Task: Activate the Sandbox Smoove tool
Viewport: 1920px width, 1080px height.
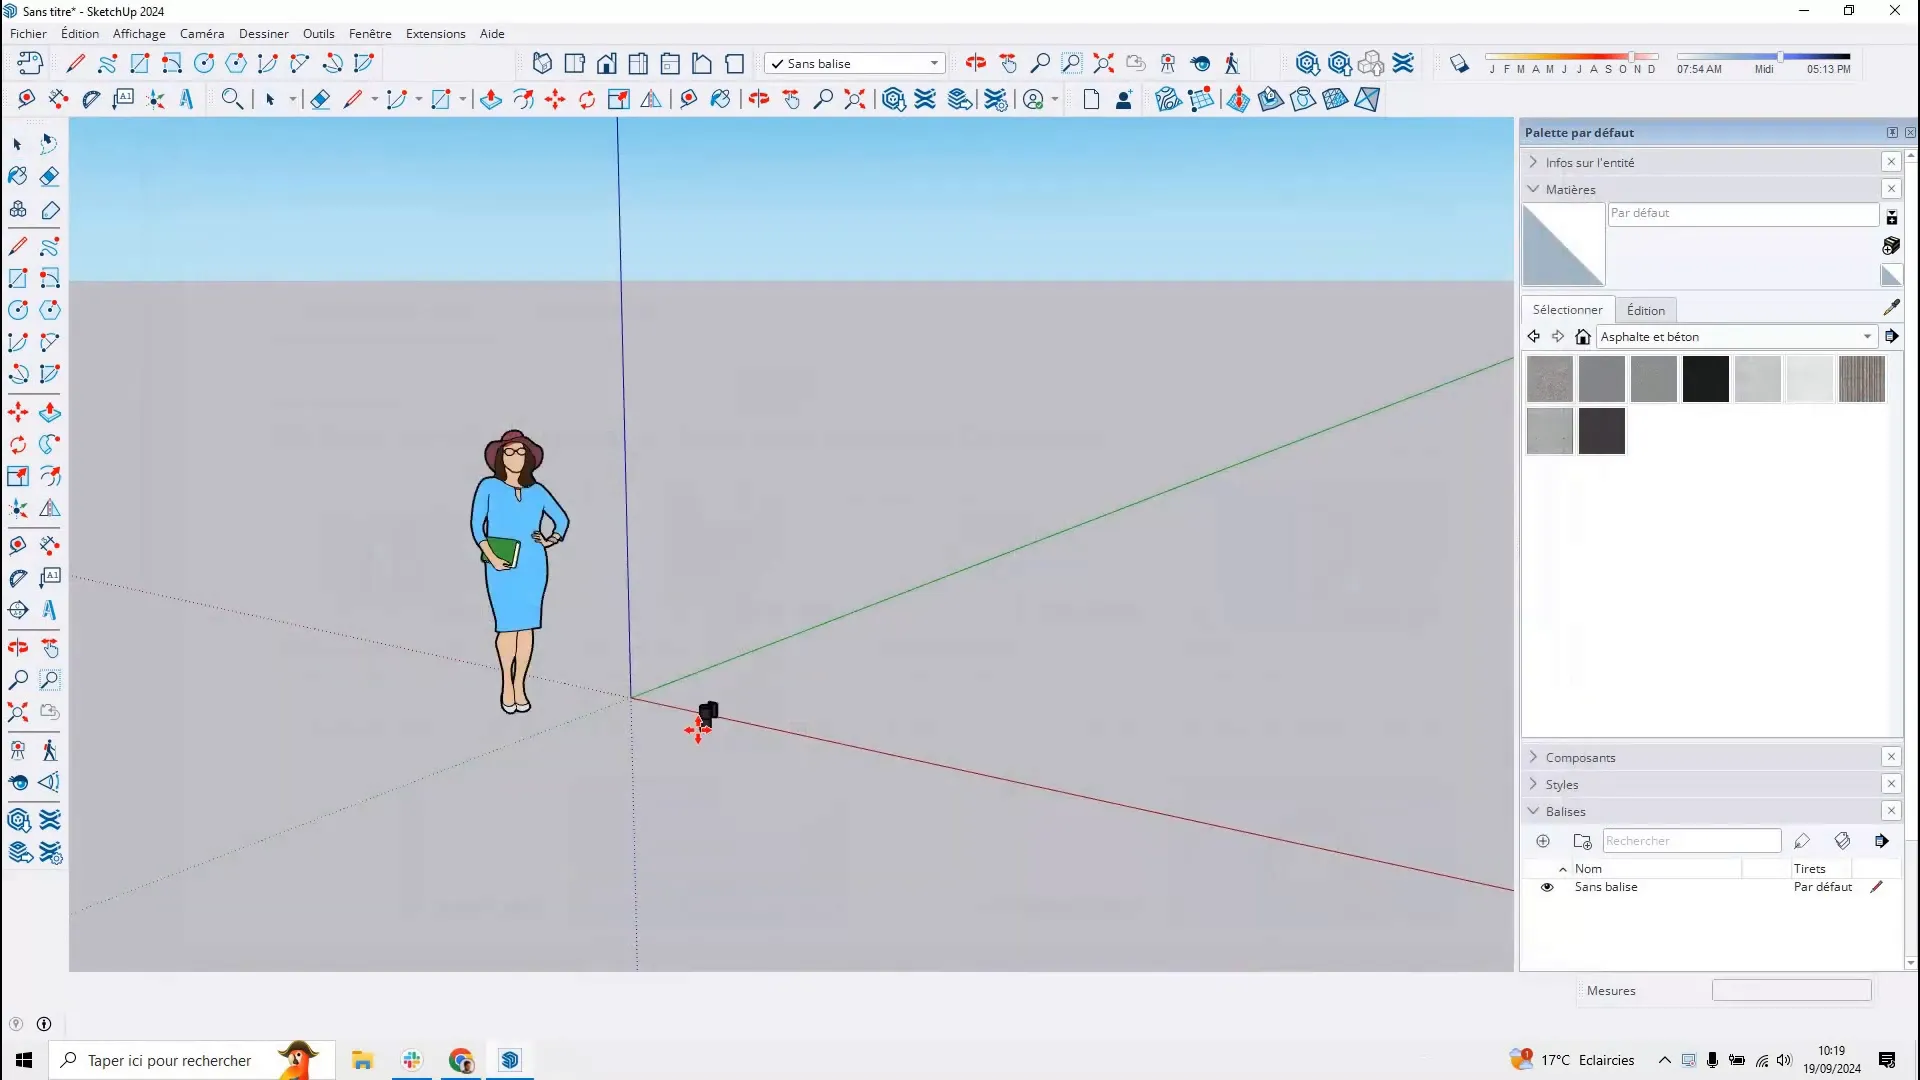Action: click(1238, 99)
